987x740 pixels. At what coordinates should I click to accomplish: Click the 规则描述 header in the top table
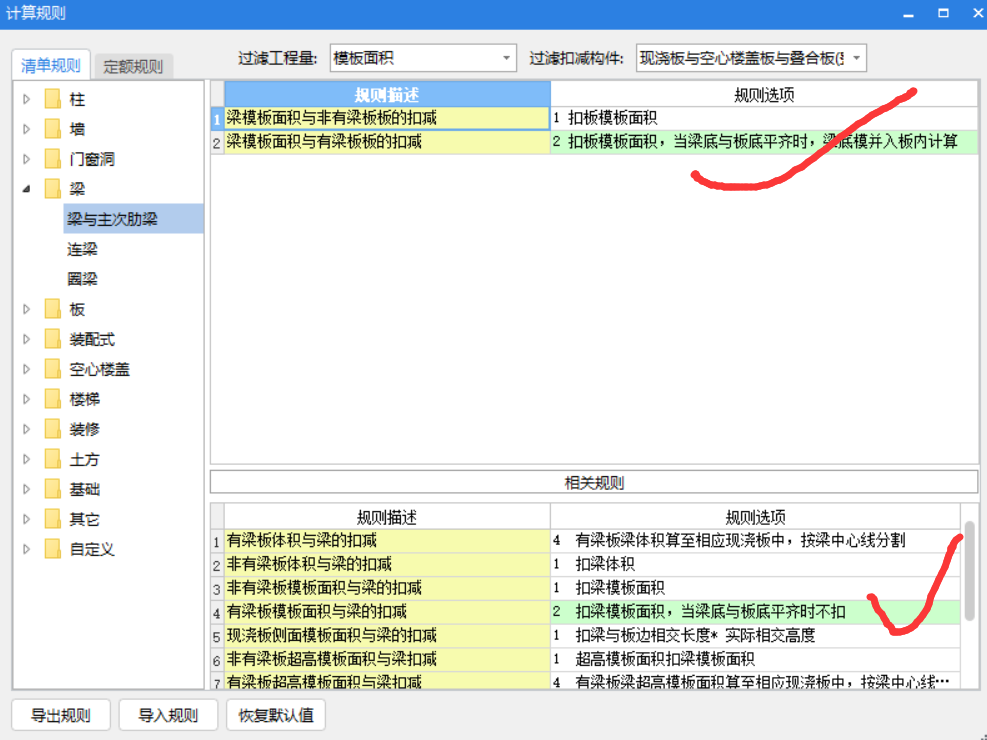click(386, 94)
